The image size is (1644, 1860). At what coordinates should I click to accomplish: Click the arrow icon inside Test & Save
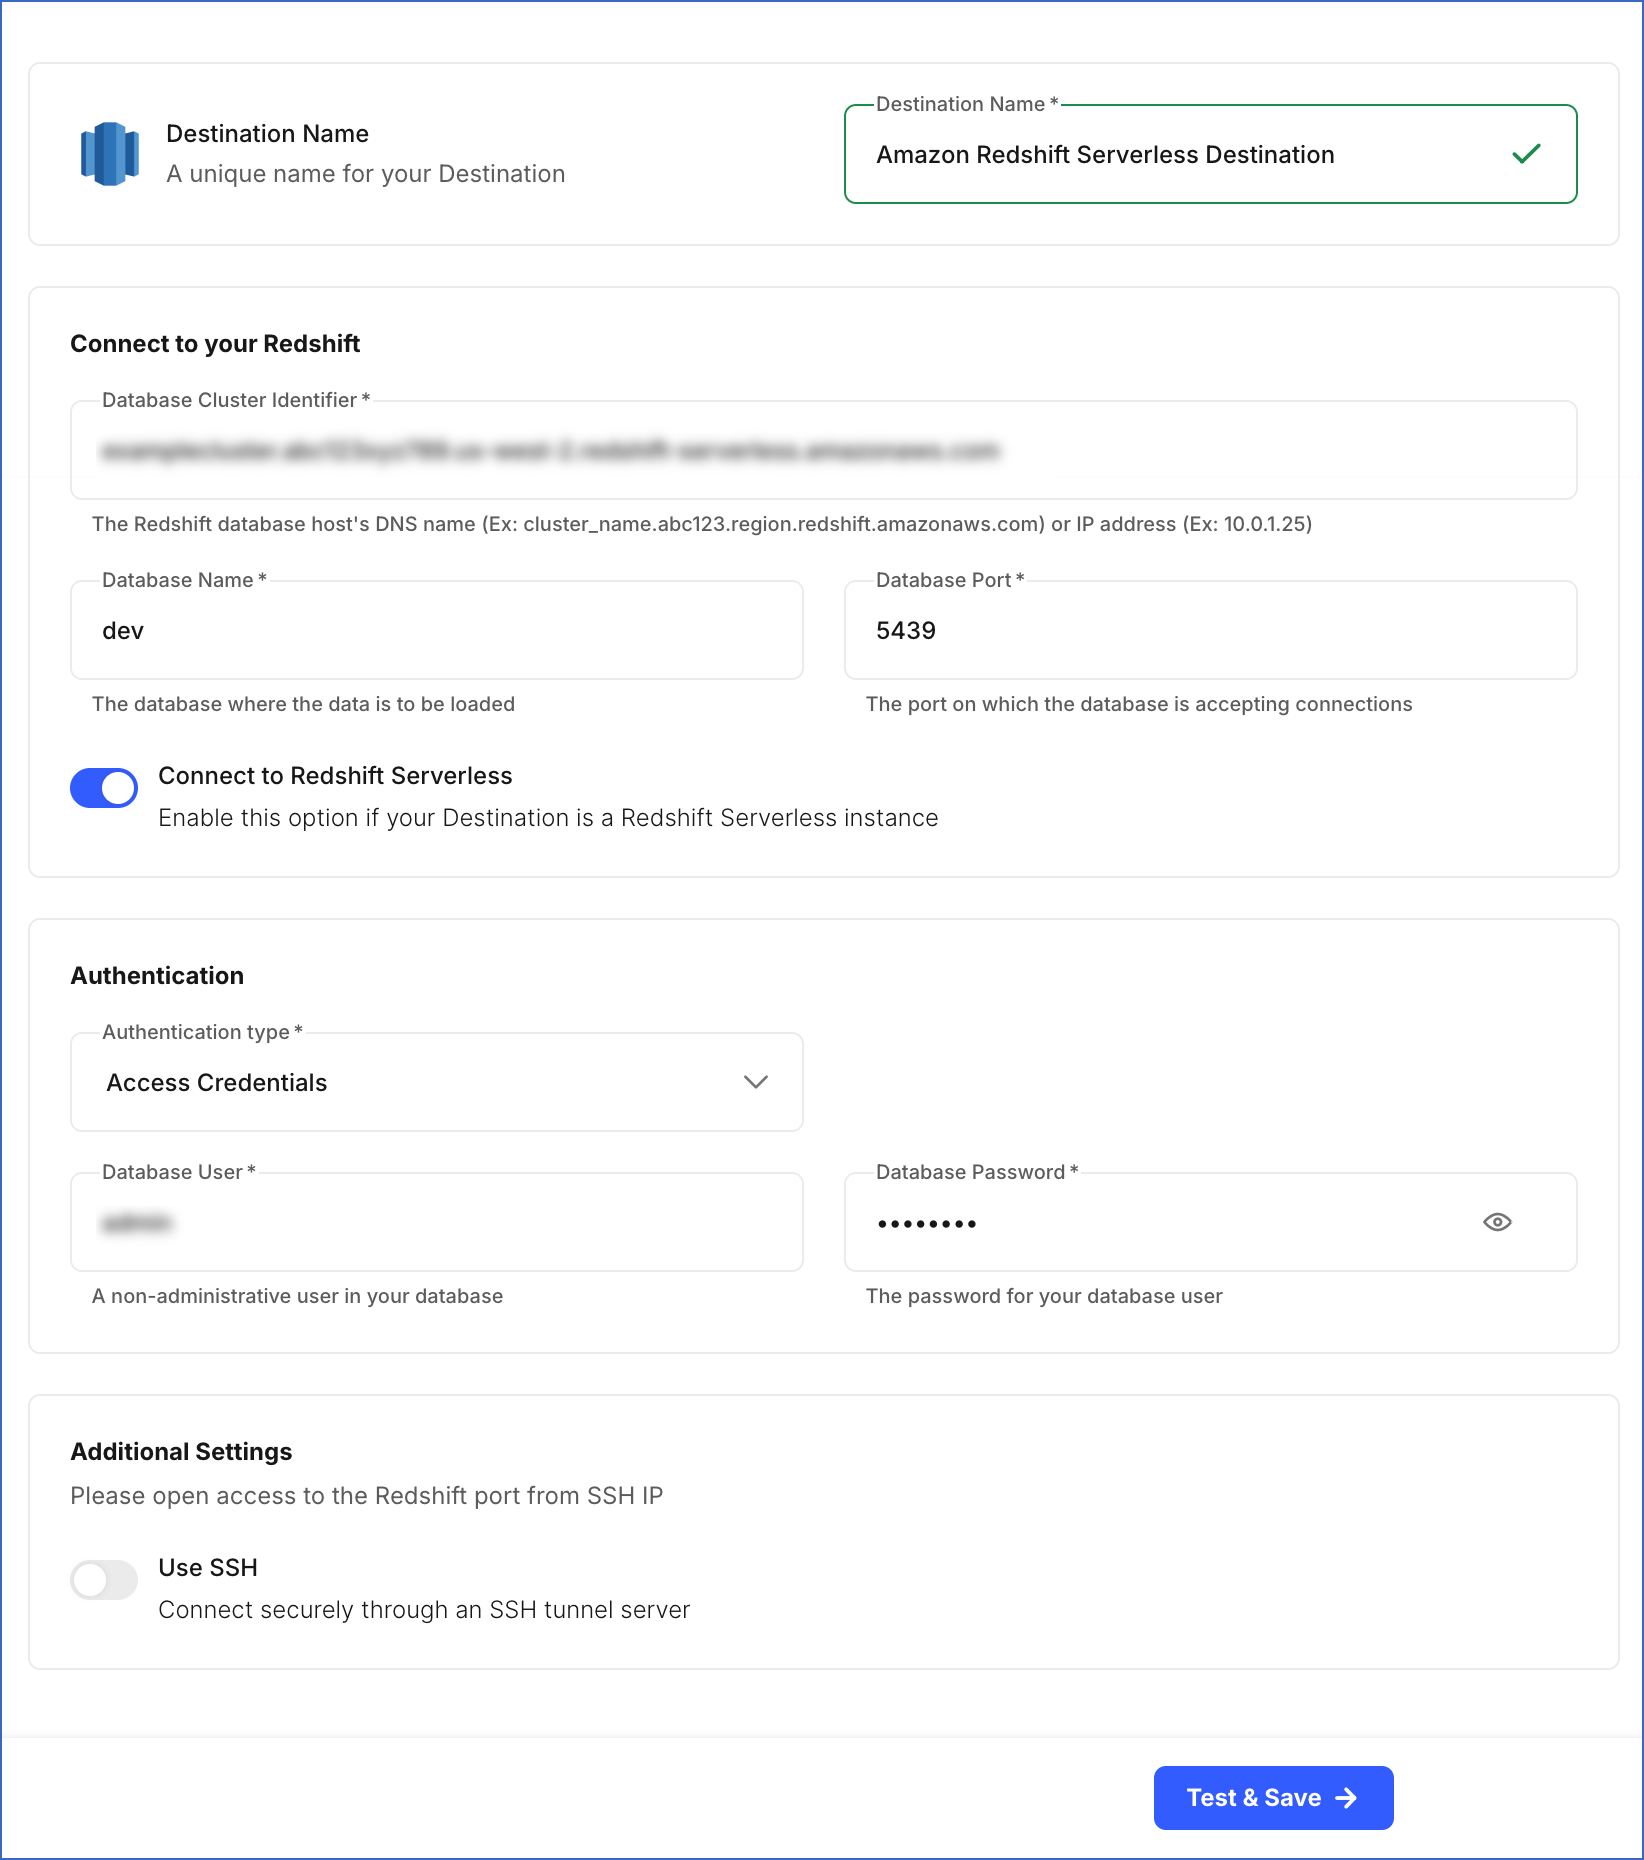[1346, 1798]
